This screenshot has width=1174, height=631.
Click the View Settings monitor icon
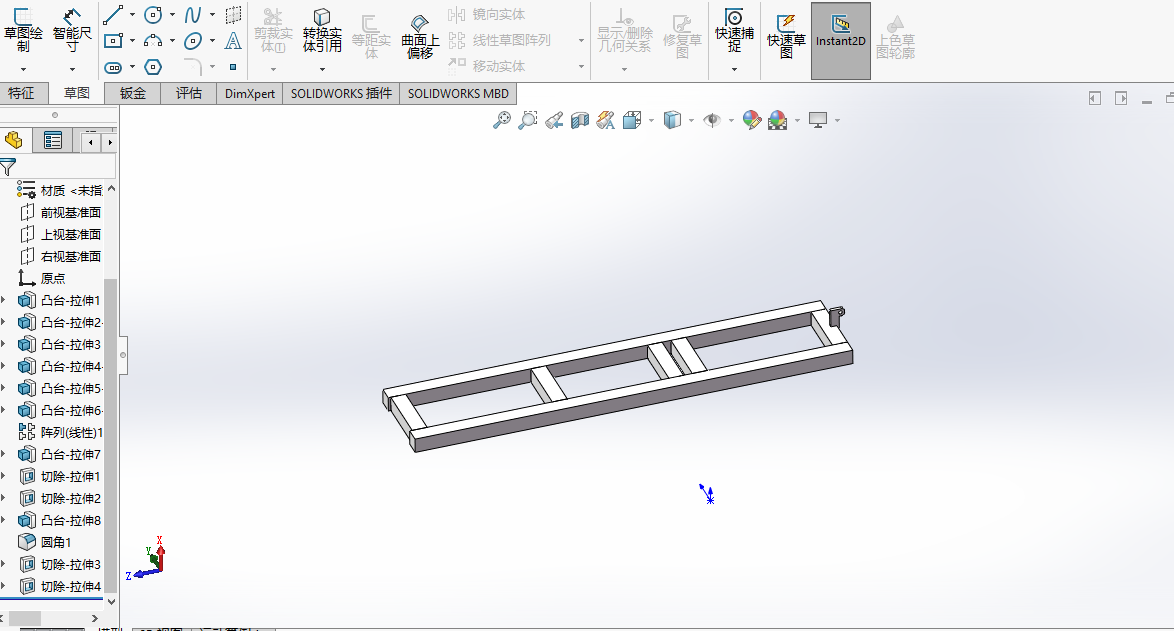click(x=818, y=120)
